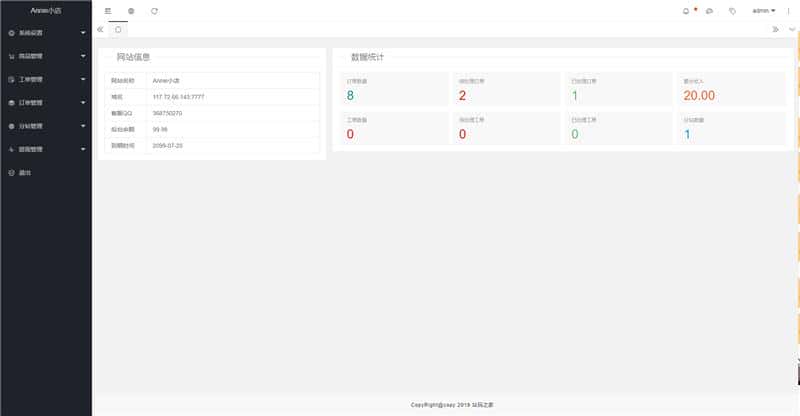
Task: Click the pending orders value 2
Action: [x=462, y=95]
